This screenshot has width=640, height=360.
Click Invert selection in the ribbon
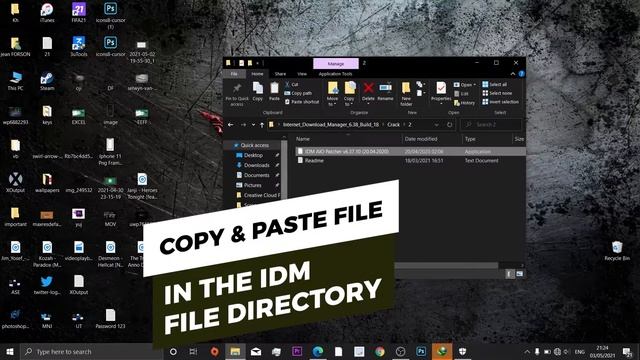(501, 102)
